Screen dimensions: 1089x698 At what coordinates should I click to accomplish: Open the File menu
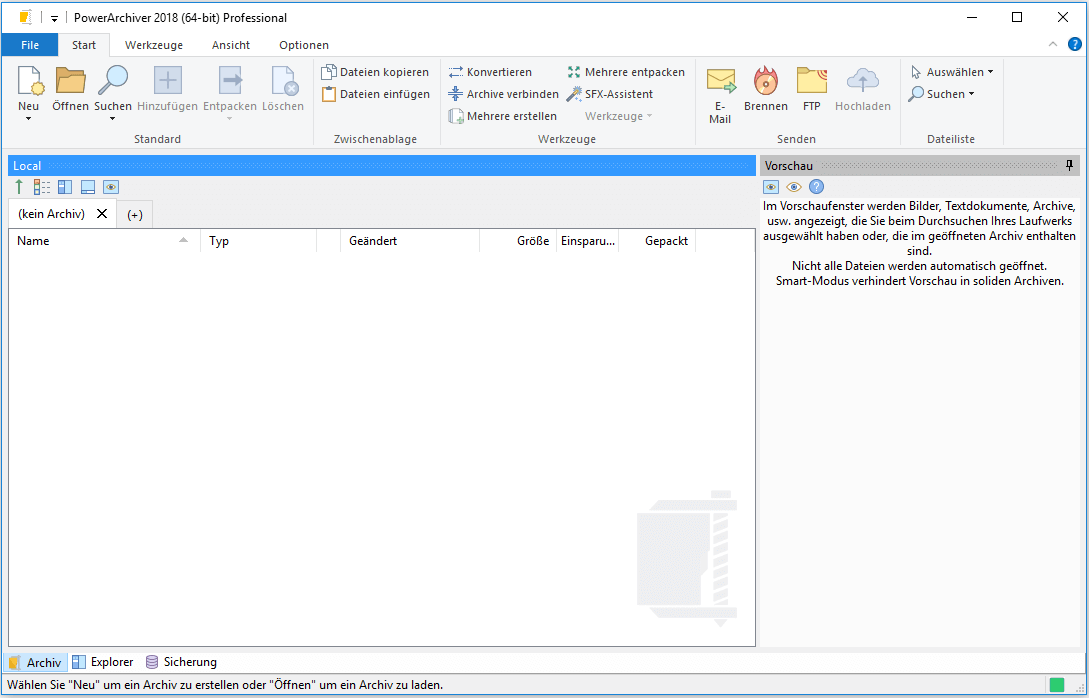click(30, 45)
